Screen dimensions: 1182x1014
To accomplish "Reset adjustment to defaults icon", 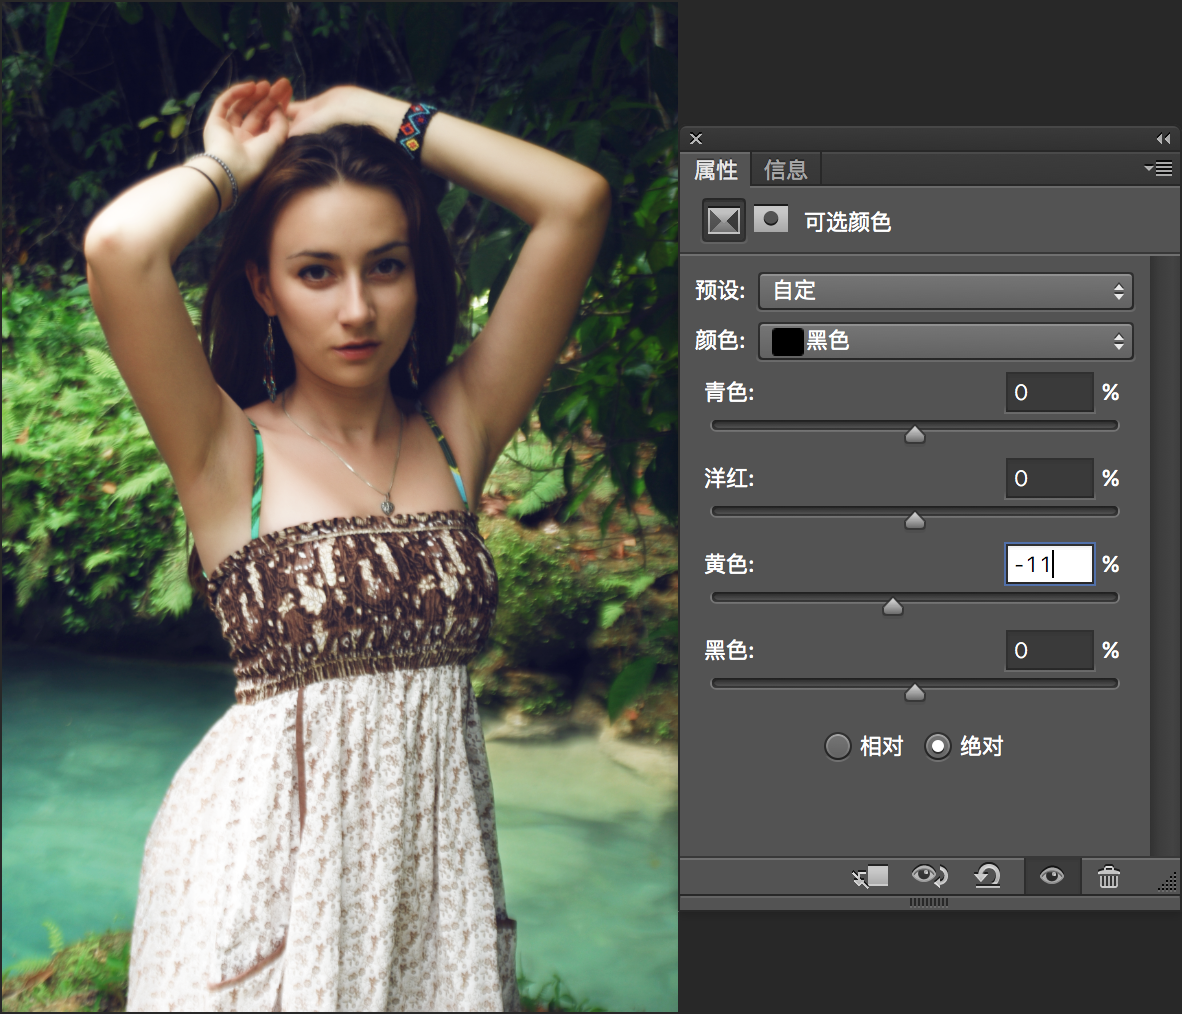I will pyautogui.click(x=987, y=876).
